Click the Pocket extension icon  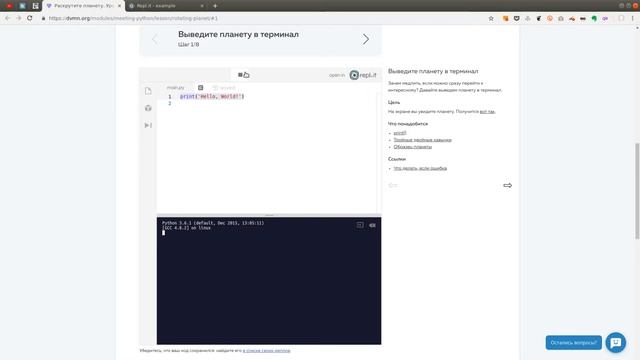point(517,18)
